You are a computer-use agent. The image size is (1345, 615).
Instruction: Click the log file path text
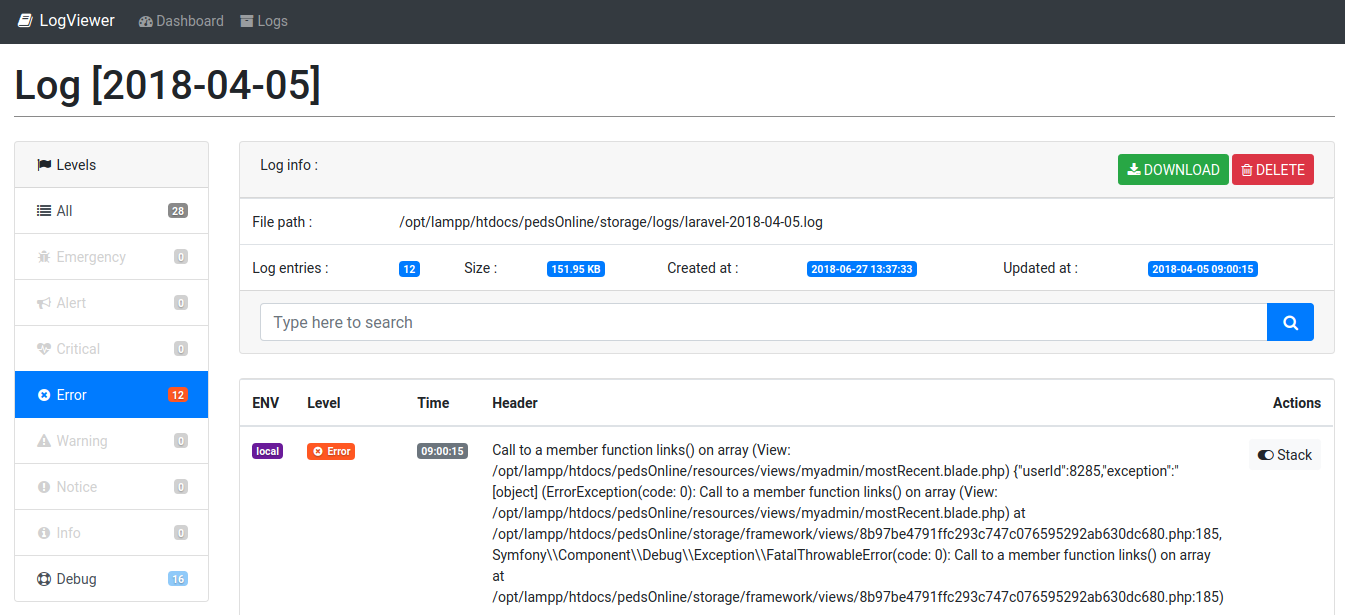coord(611,222)
